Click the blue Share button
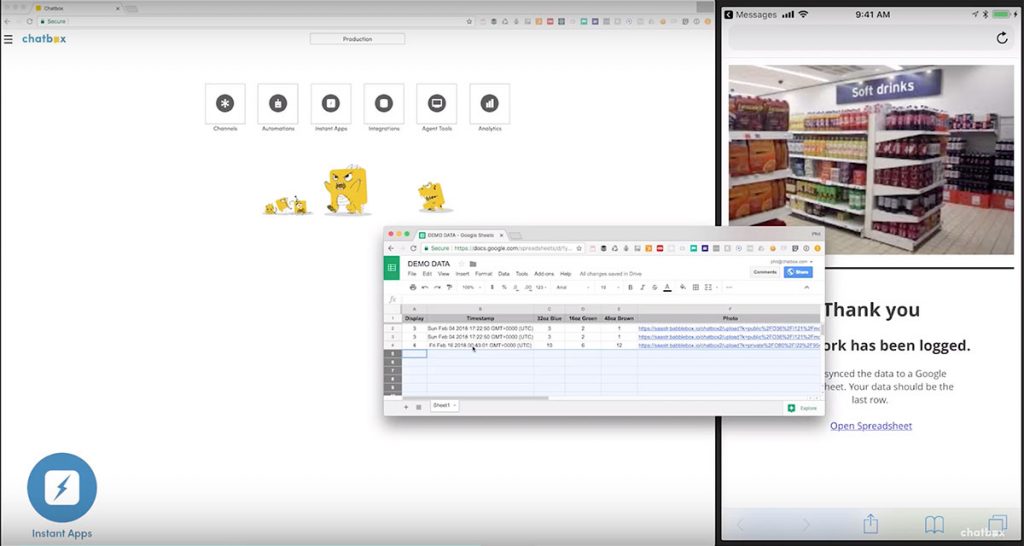 coord(798,272)
